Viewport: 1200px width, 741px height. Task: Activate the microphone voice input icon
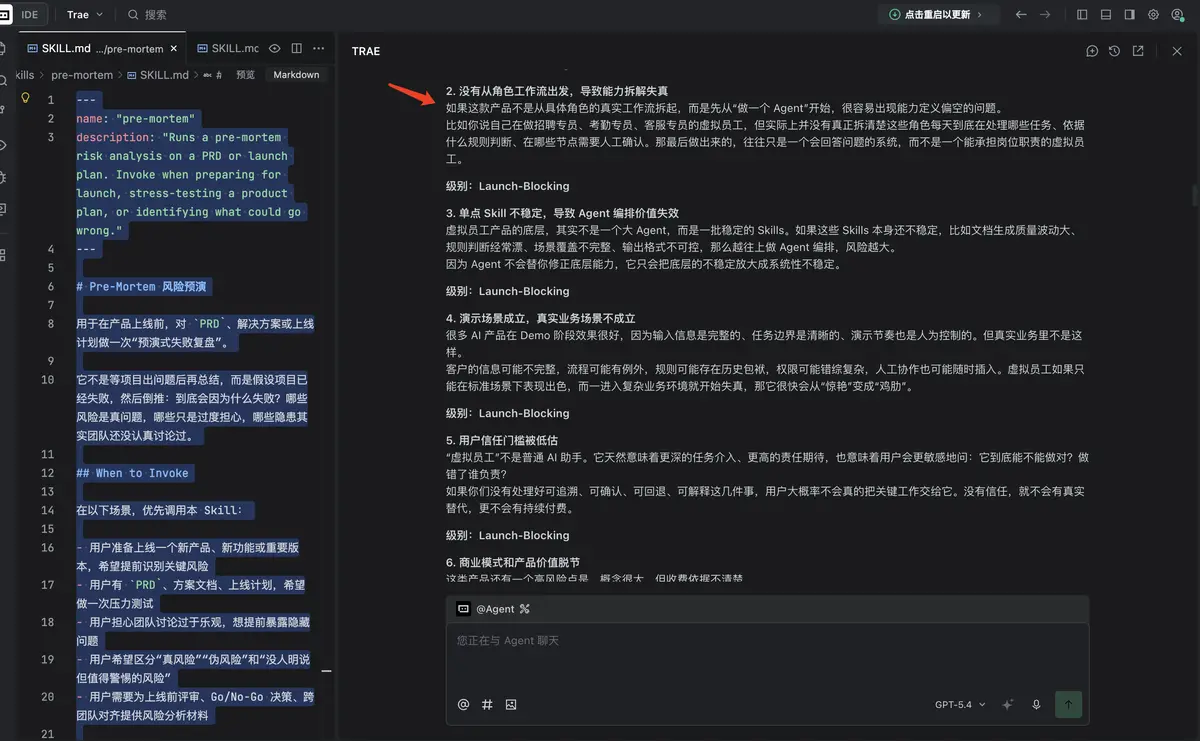pos(1036,704)
